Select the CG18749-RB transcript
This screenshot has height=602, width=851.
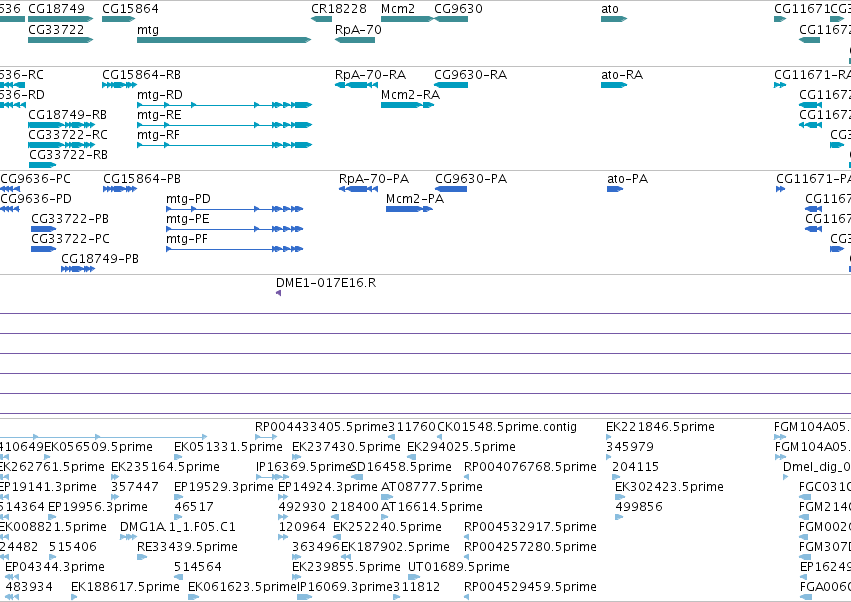coord(61,125)
